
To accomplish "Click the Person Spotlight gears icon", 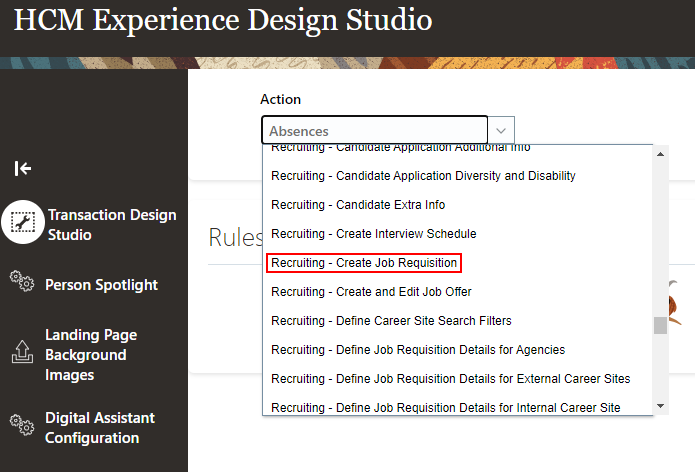I will tap(22, 281).
